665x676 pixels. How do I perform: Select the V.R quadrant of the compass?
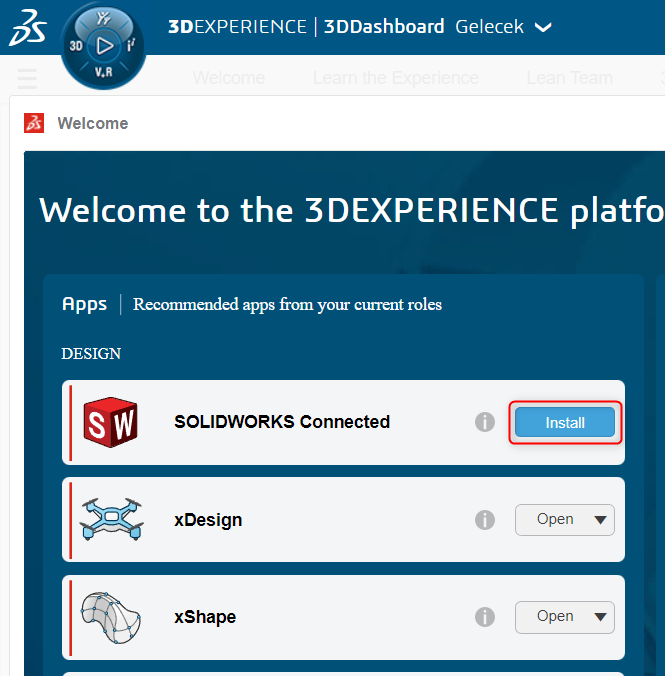pos(104,72)
